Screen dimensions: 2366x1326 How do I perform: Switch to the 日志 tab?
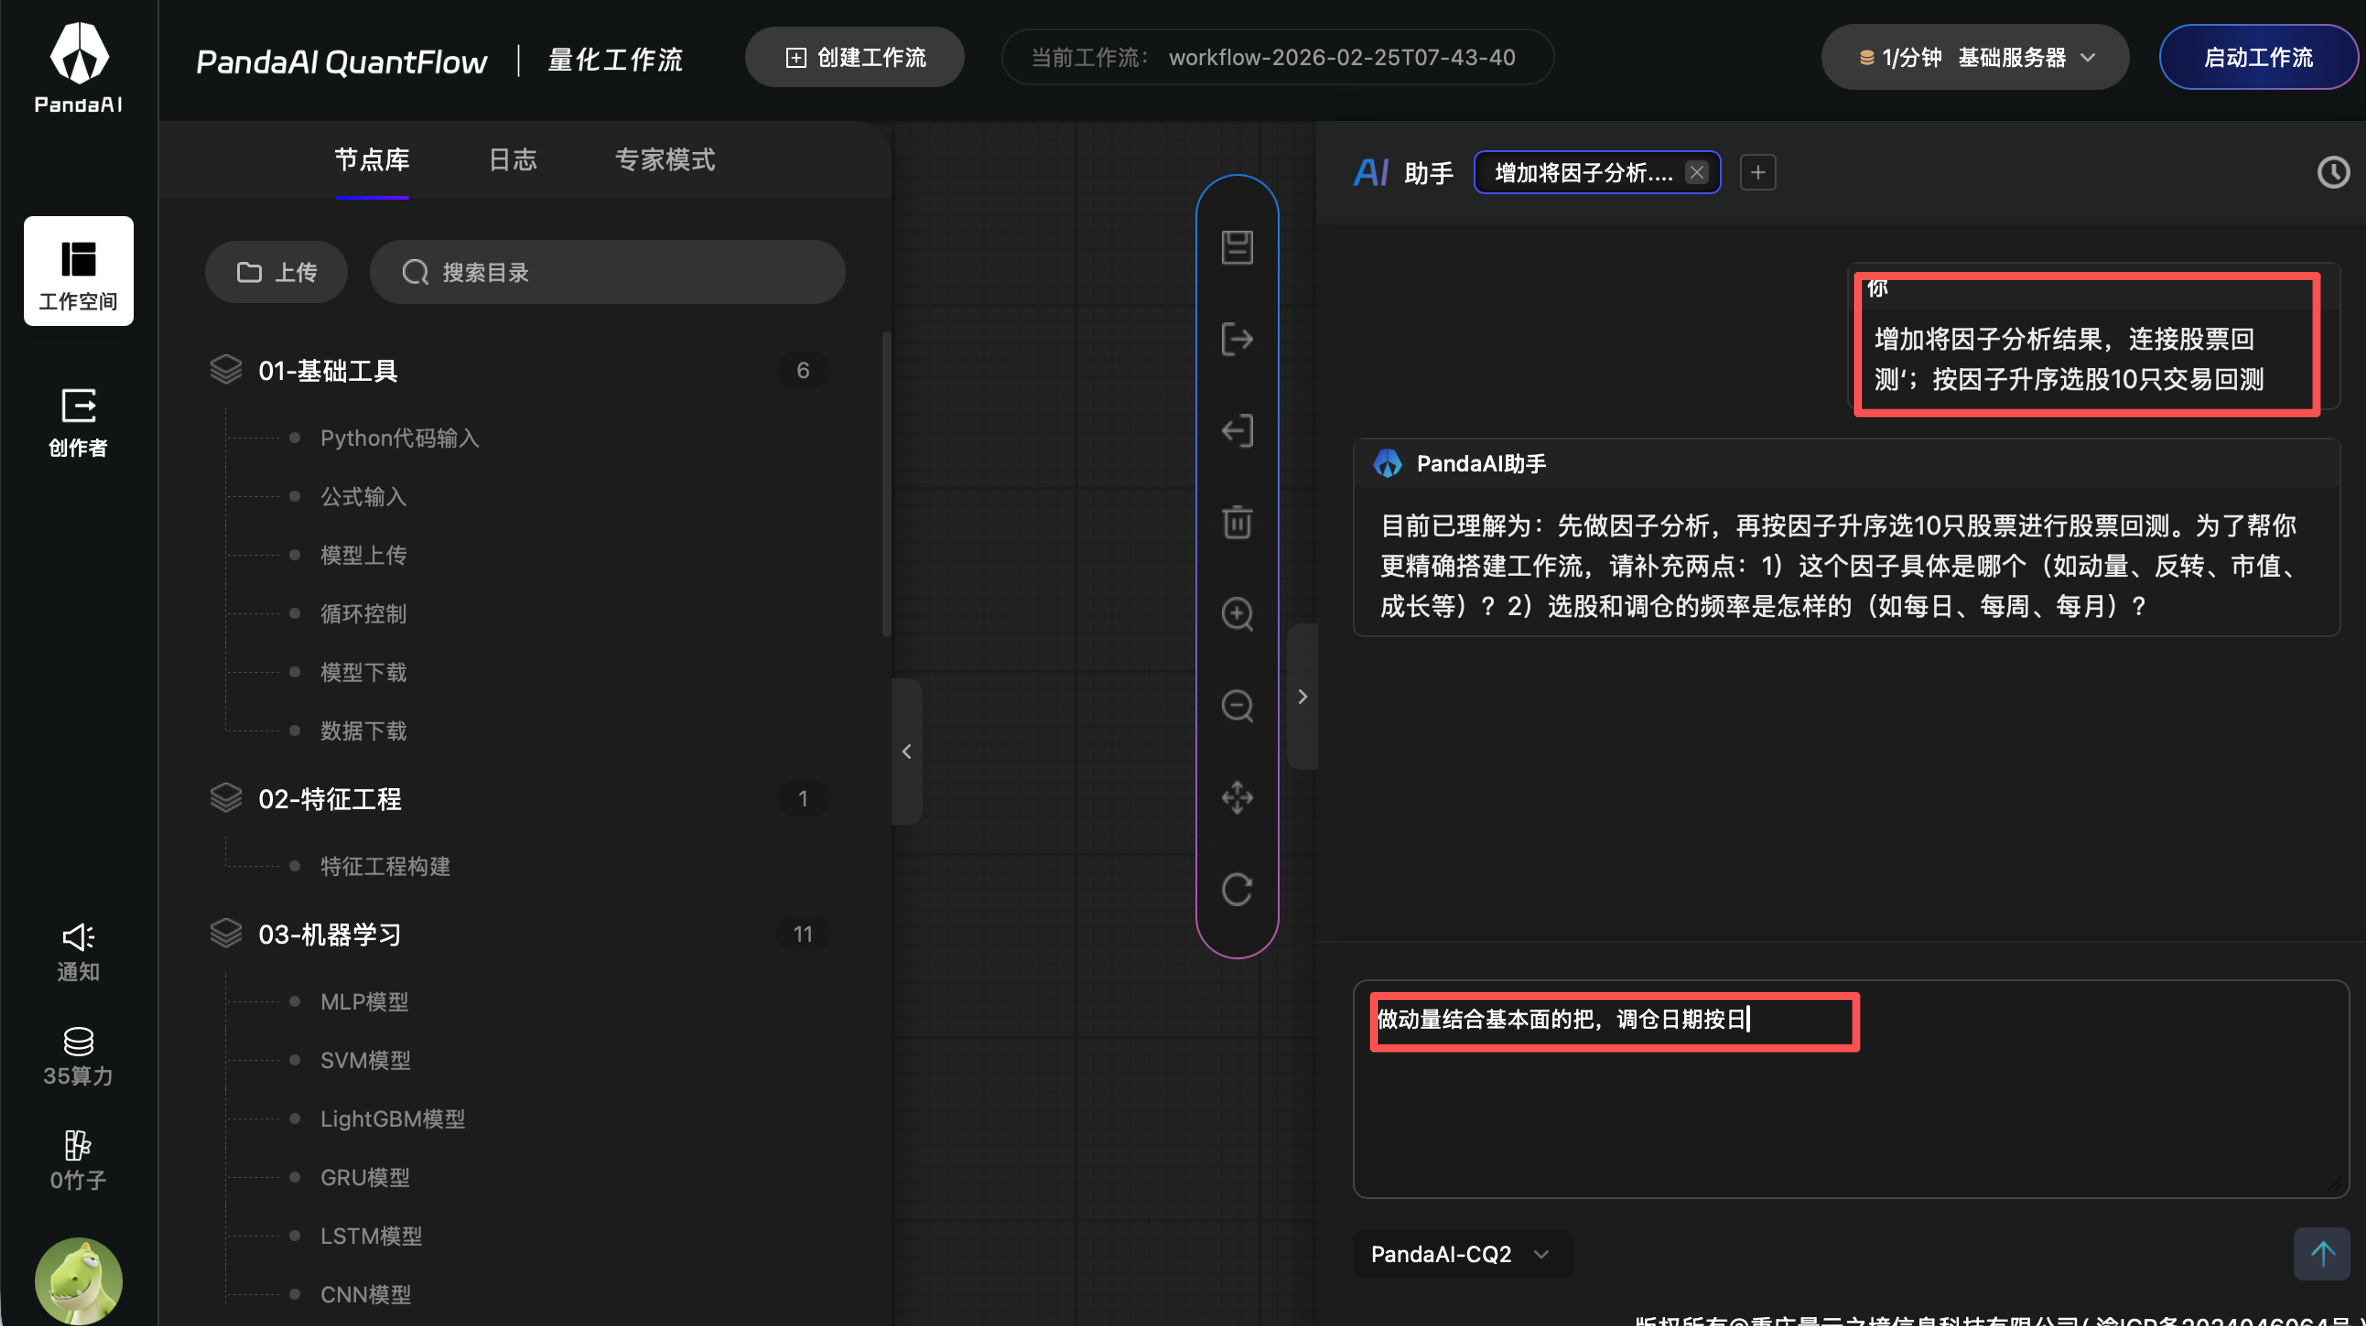[512, 160]
